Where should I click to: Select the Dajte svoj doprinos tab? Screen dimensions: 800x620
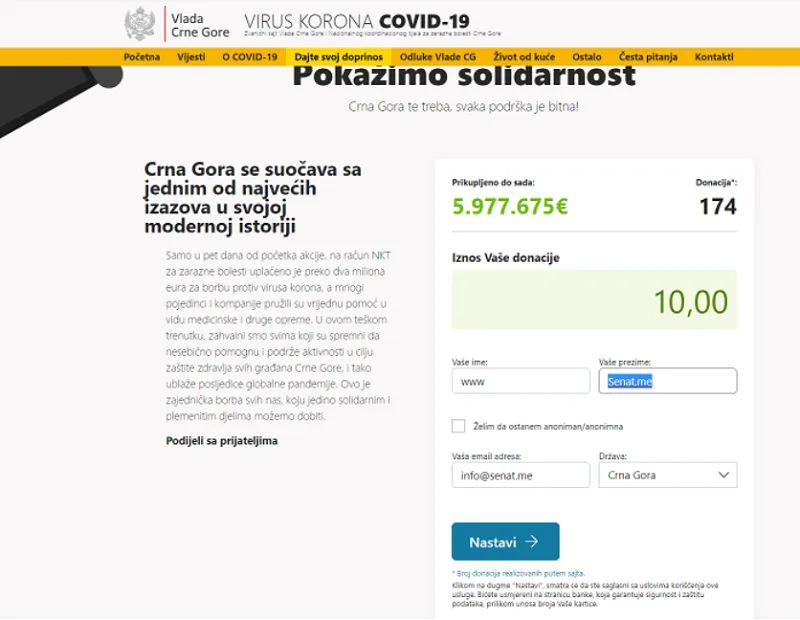pos(338,57)
